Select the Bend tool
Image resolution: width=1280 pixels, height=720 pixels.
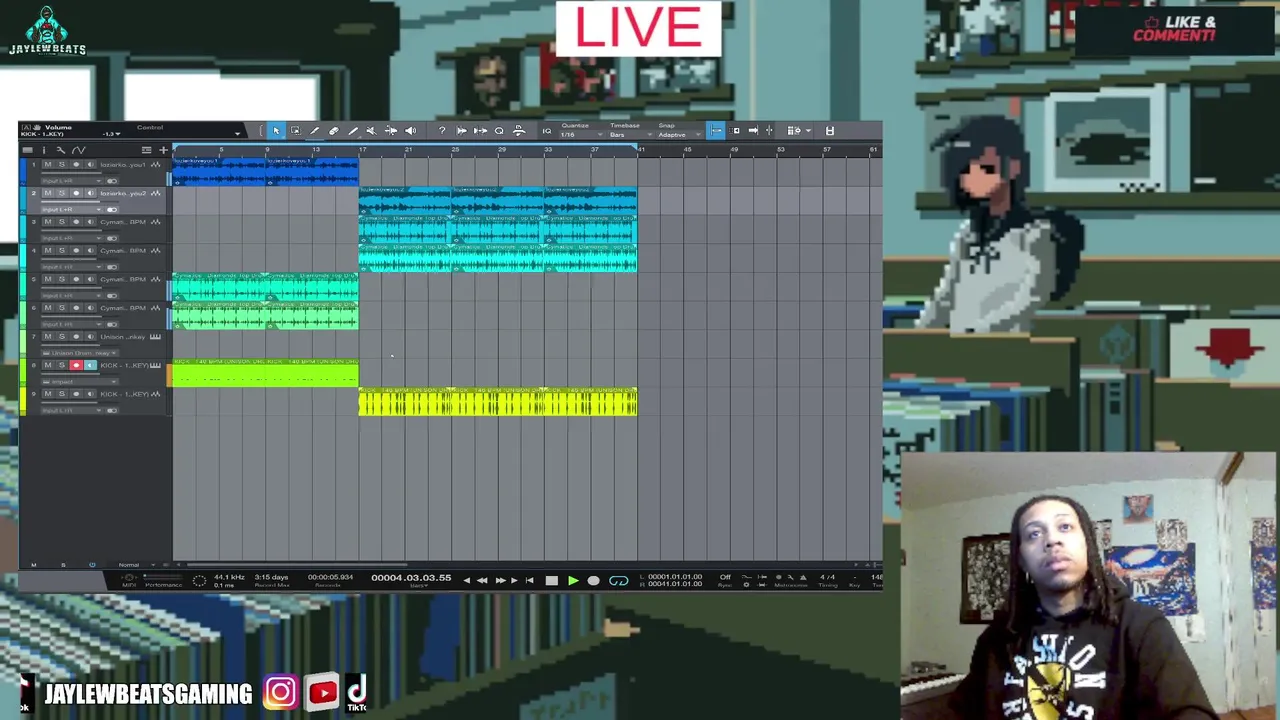[391, 131]
